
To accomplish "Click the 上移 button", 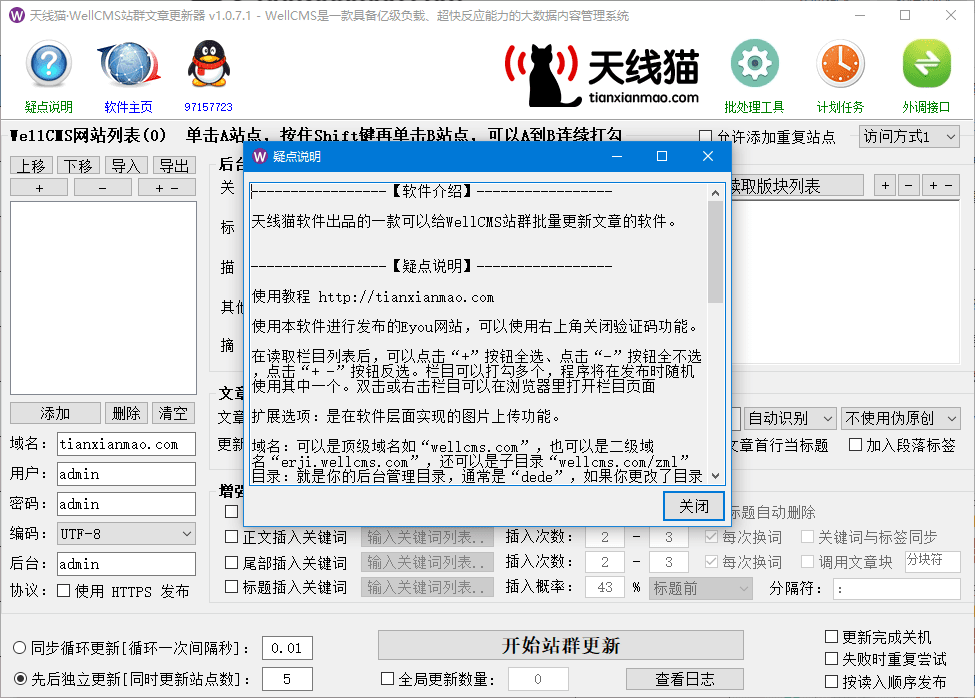I will click(x=32, y=166).
